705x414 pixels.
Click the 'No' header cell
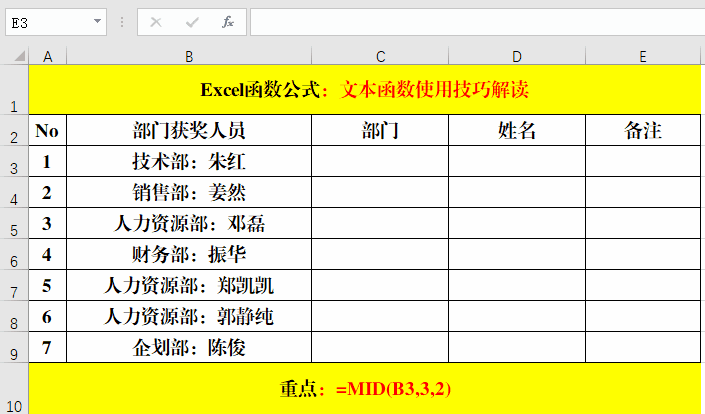tap(48, 130)
